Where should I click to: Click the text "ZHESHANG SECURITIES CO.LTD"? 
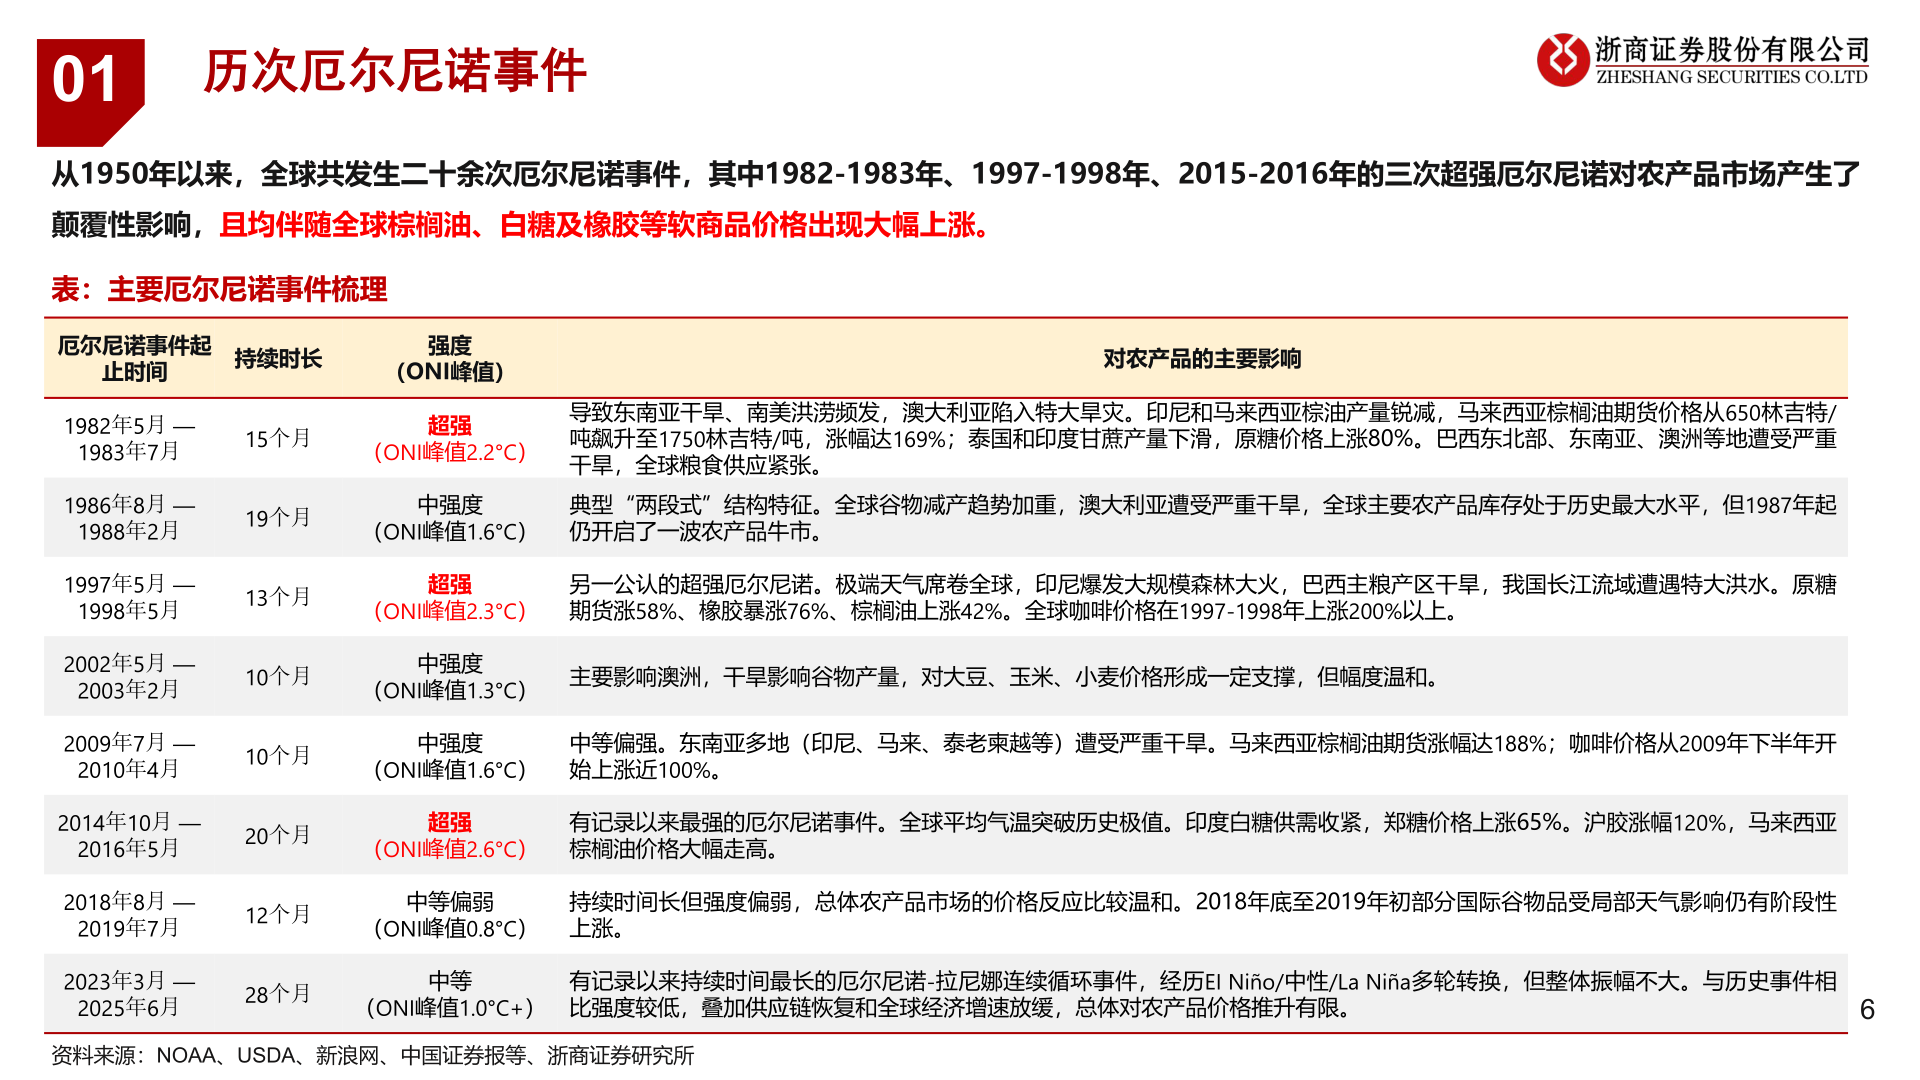tap(1732, 77)
